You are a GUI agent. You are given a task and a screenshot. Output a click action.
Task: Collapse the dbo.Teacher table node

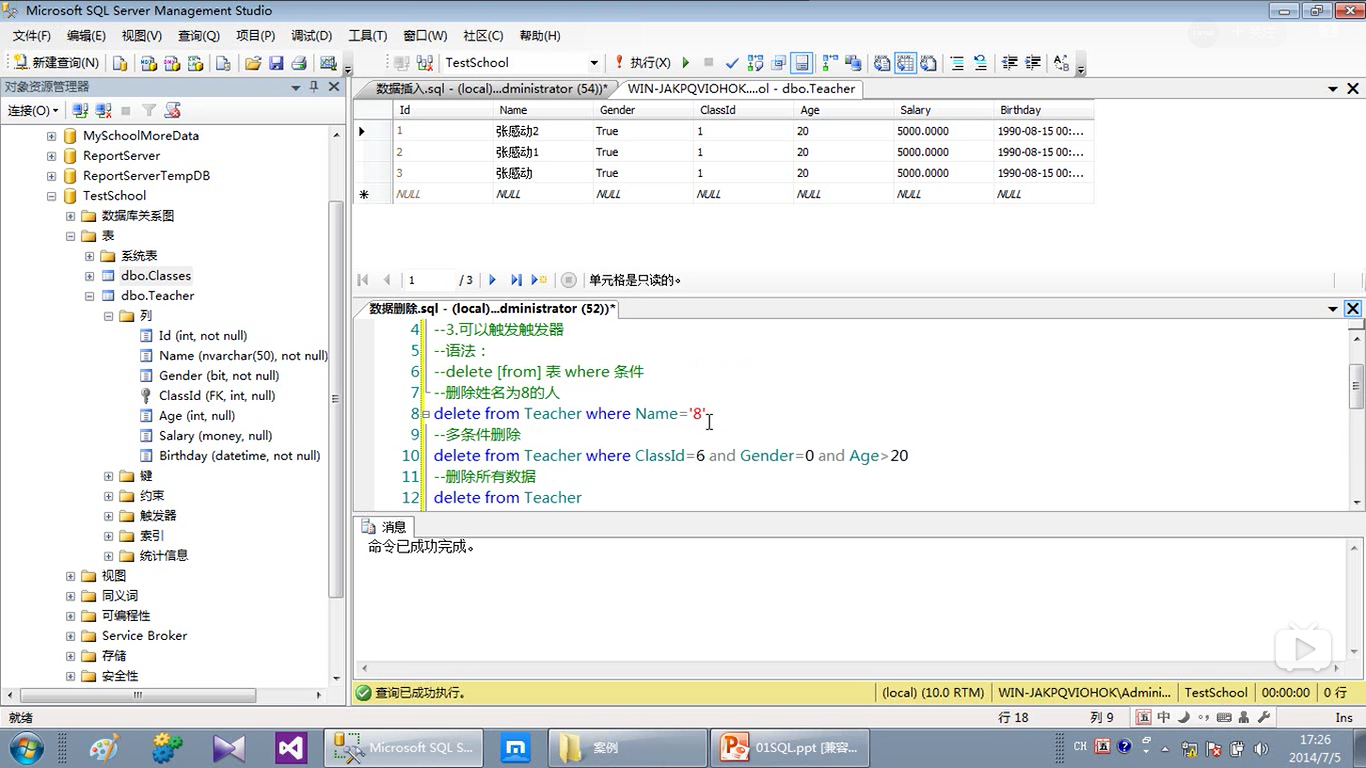click(89, 296)
